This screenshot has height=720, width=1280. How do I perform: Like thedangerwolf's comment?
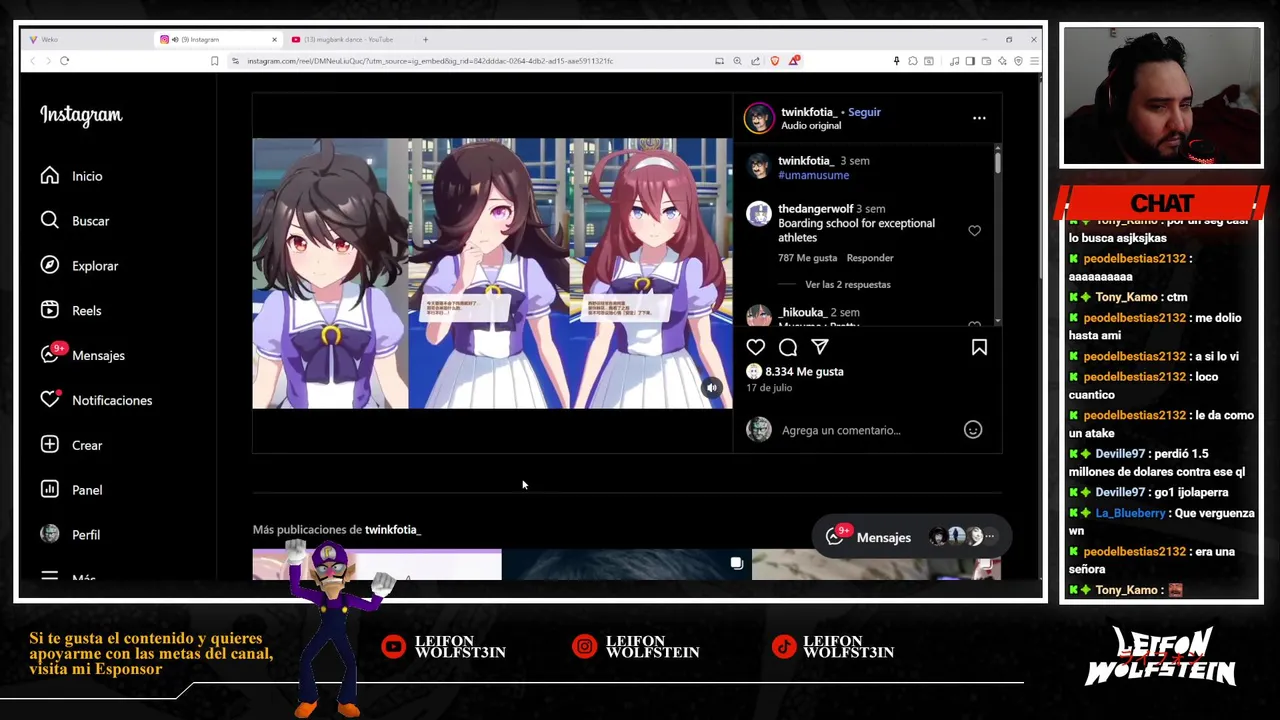point(974,231)
